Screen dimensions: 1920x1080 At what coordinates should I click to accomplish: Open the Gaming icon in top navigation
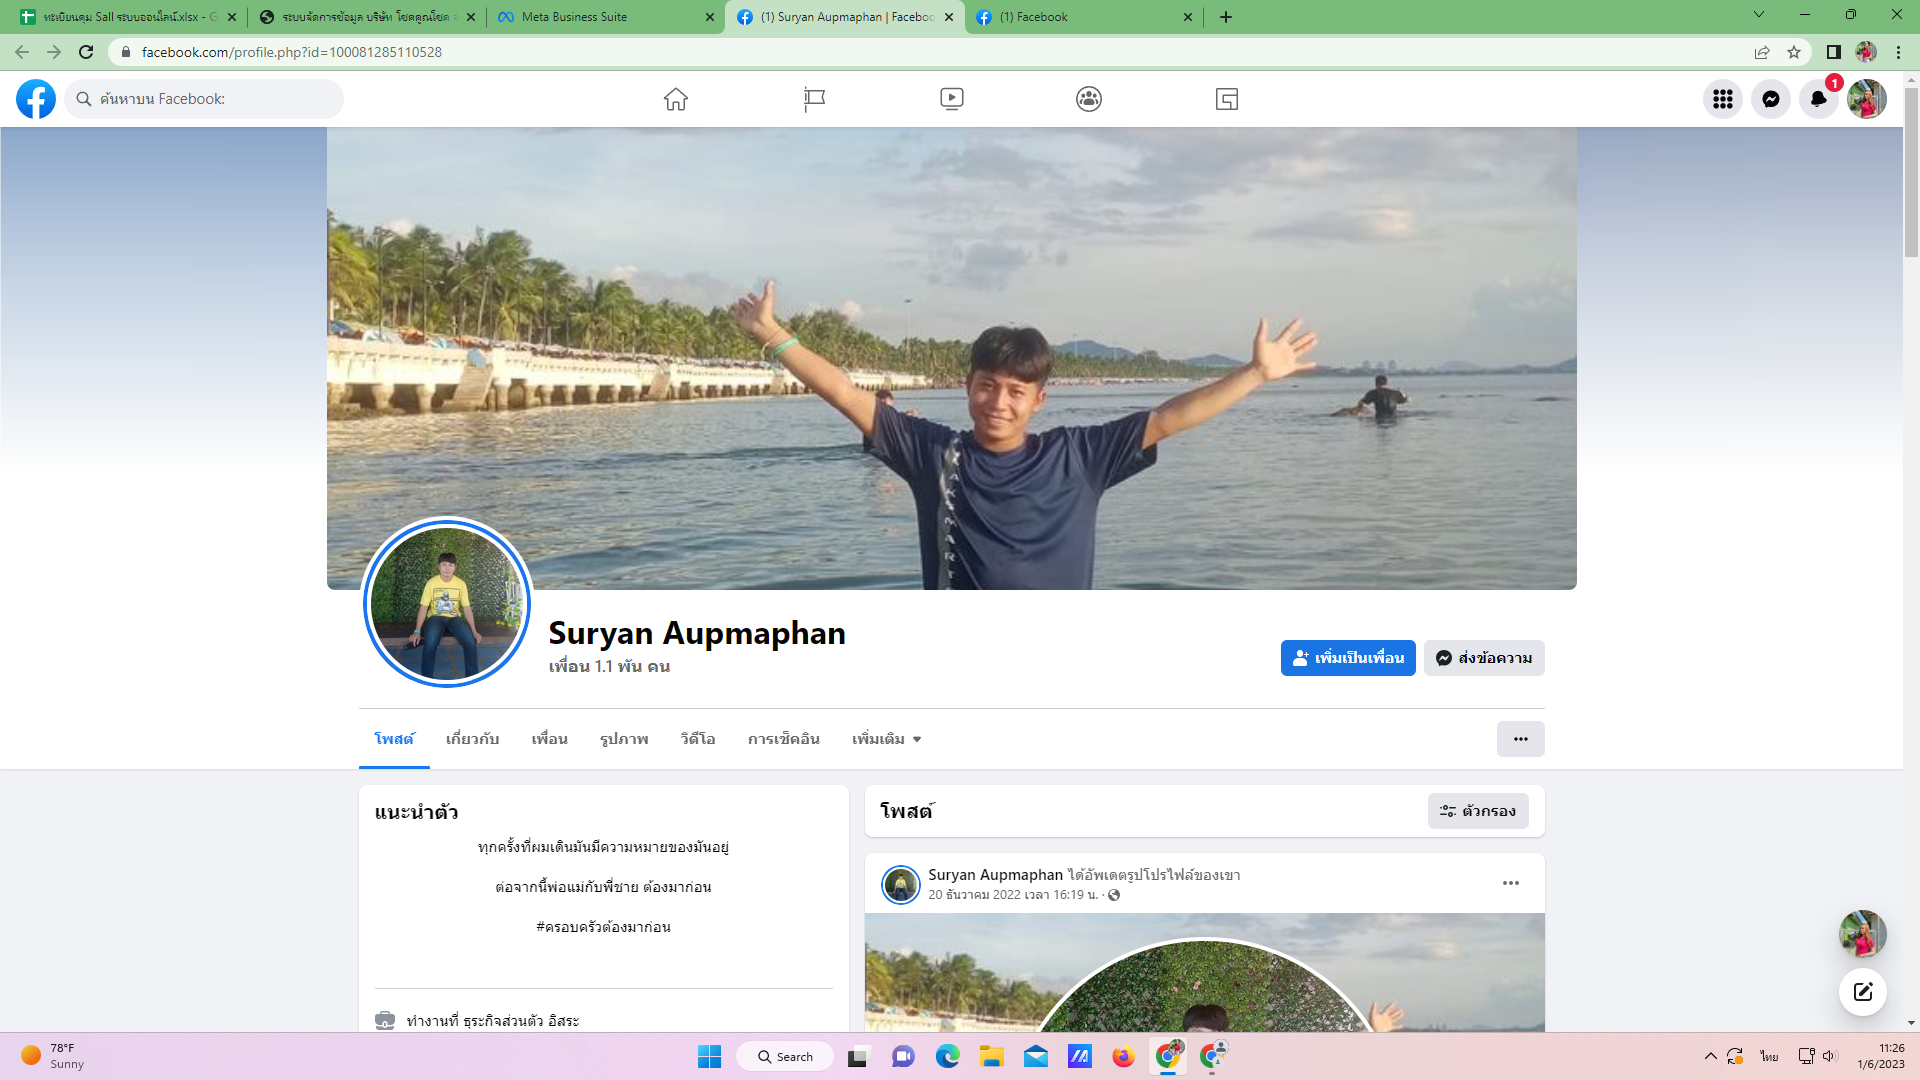point(1227,99)
